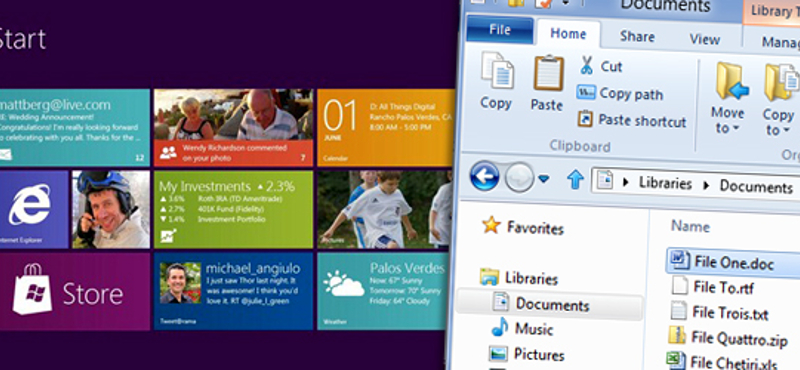Select Documents in the navigation pane
Screen dimensions: 800x370
[553, 305]
